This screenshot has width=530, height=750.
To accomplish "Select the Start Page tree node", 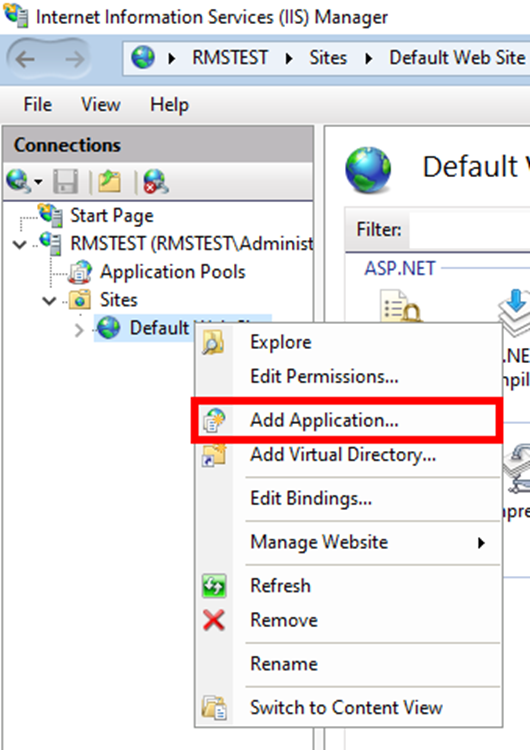I will (111, 215).
